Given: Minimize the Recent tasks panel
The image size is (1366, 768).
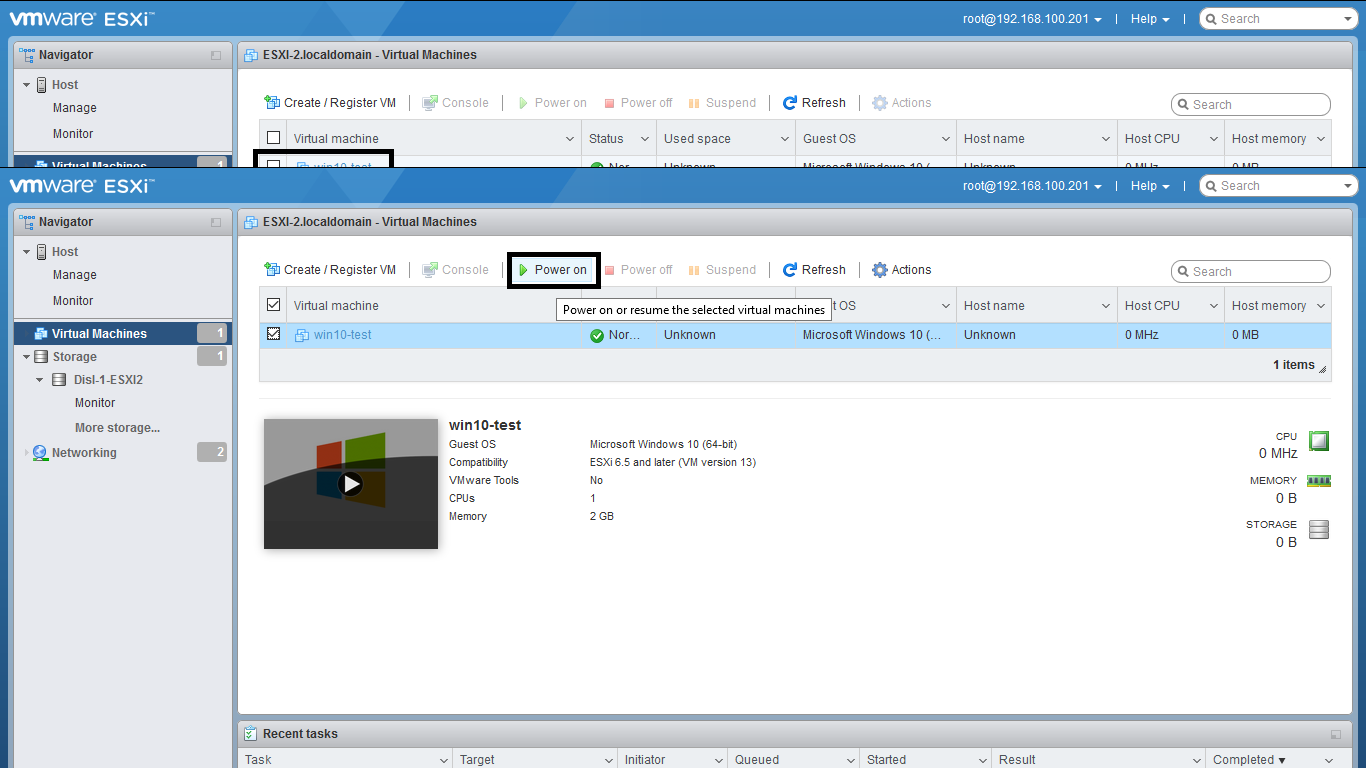Looking at the screenshot, I should pos(1336,734).
